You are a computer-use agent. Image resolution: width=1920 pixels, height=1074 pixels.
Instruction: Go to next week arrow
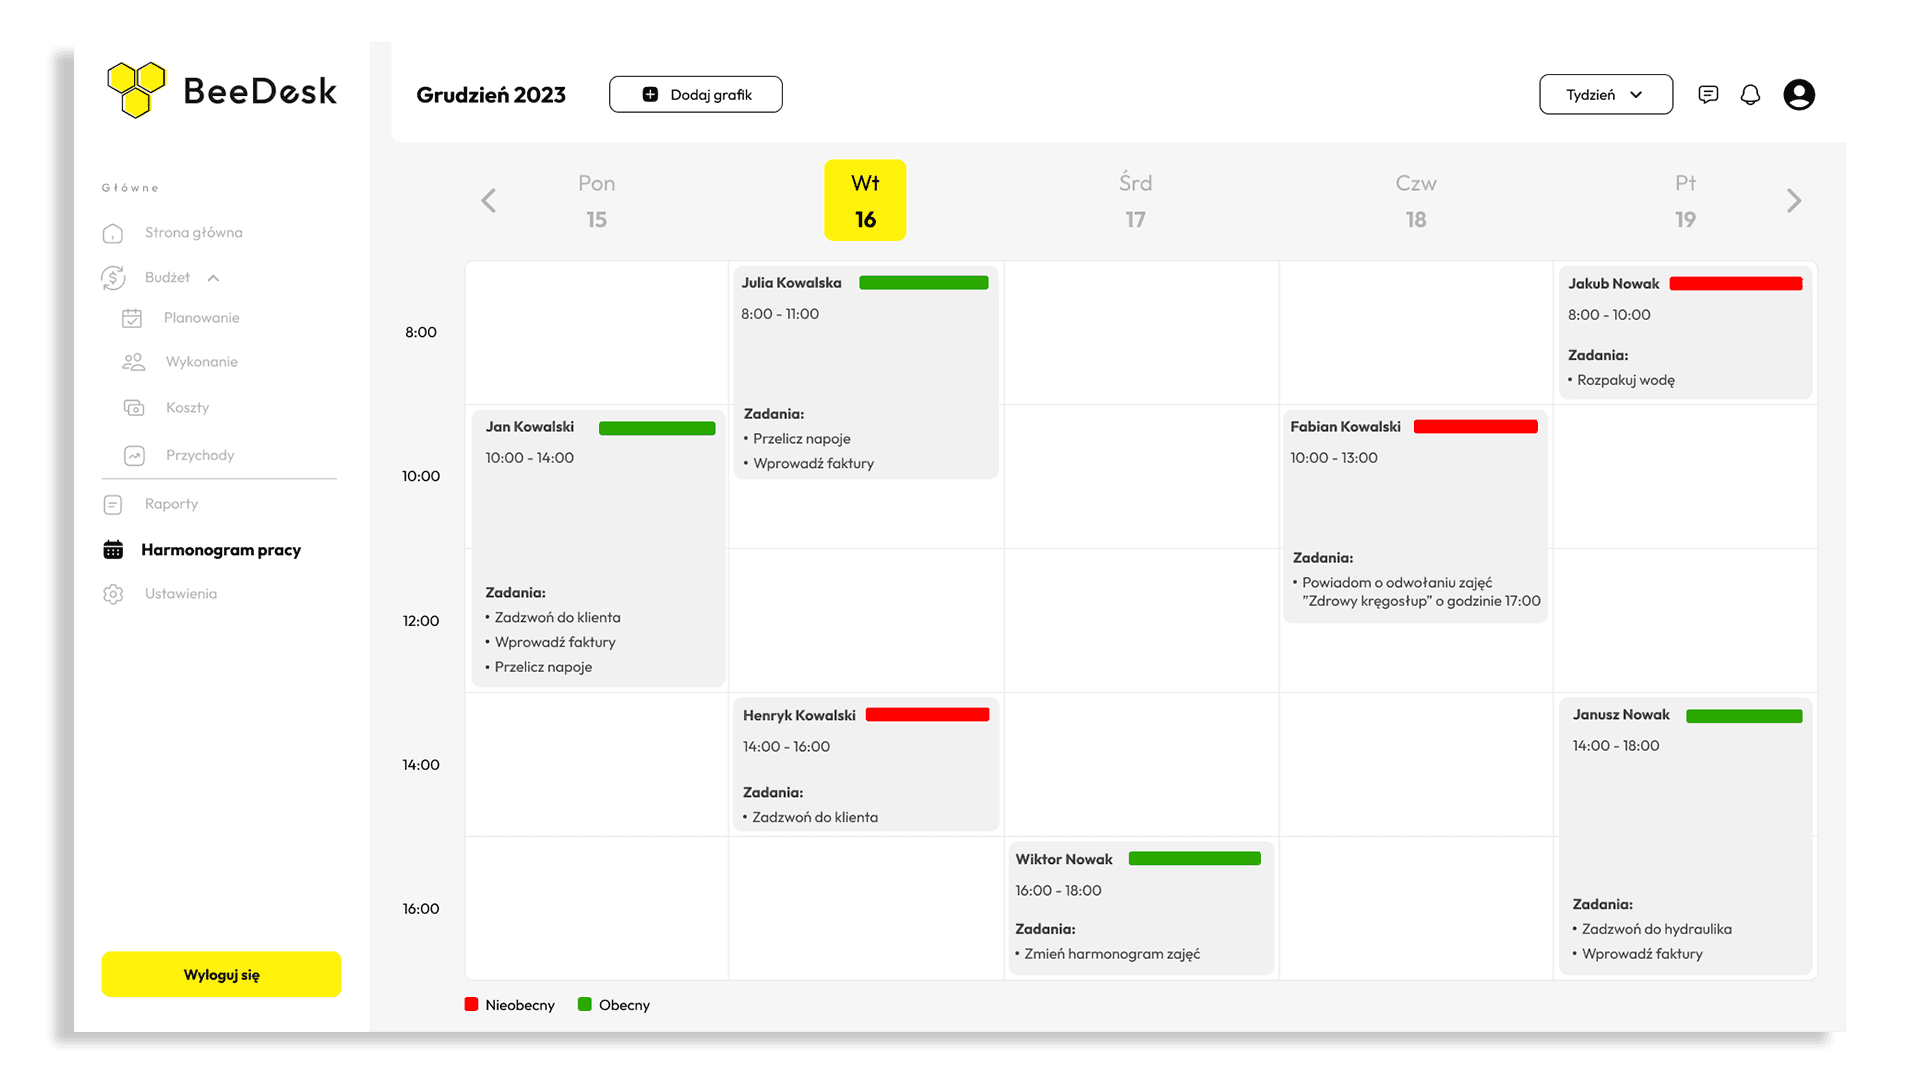tap(1794, 201)
